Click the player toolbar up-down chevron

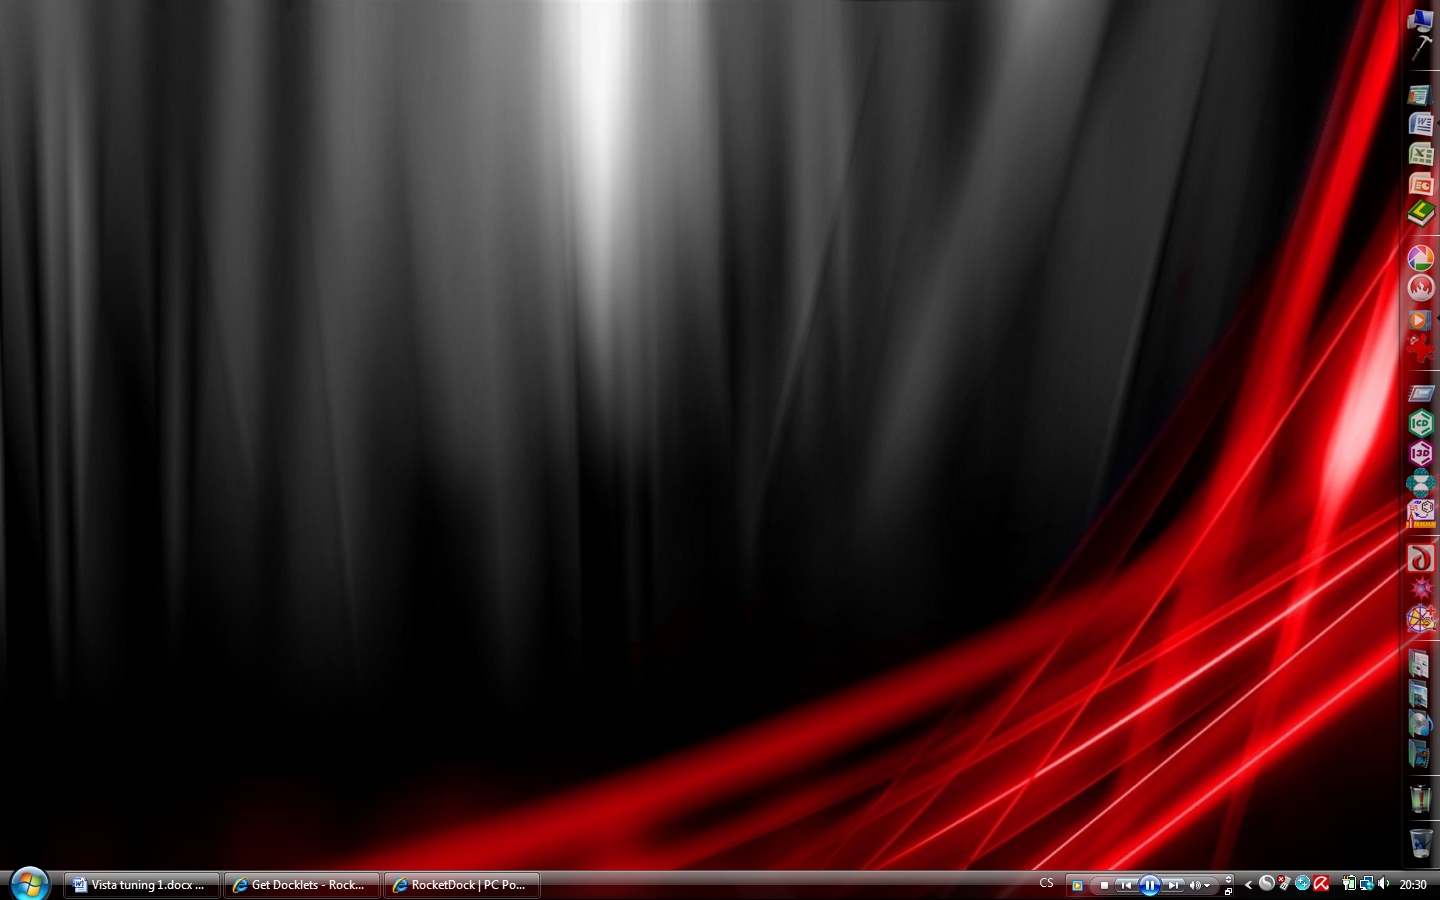(1228, 879)
